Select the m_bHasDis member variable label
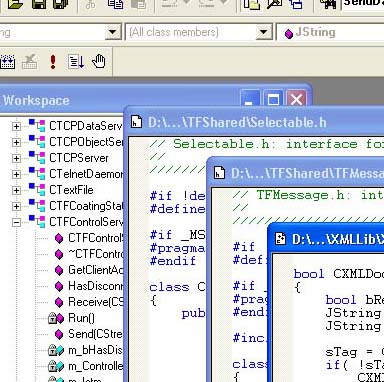 click(x=95, y=350)
